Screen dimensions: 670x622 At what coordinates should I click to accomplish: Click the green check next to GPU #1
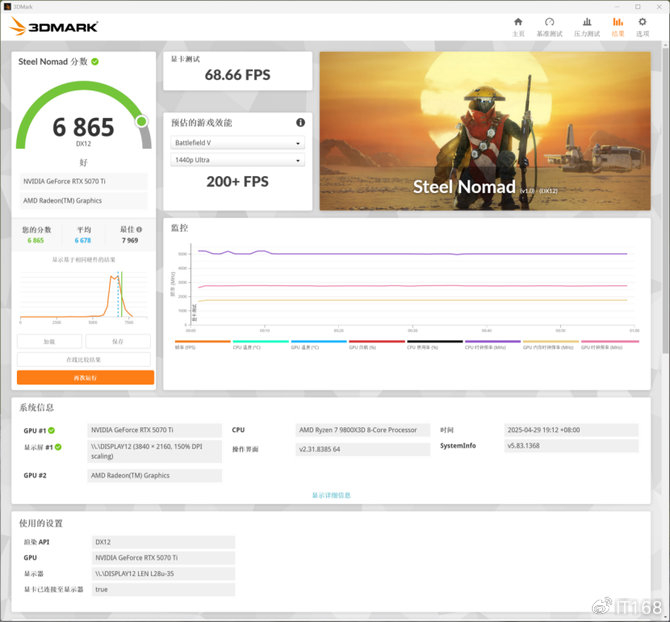tap(51, 430)
